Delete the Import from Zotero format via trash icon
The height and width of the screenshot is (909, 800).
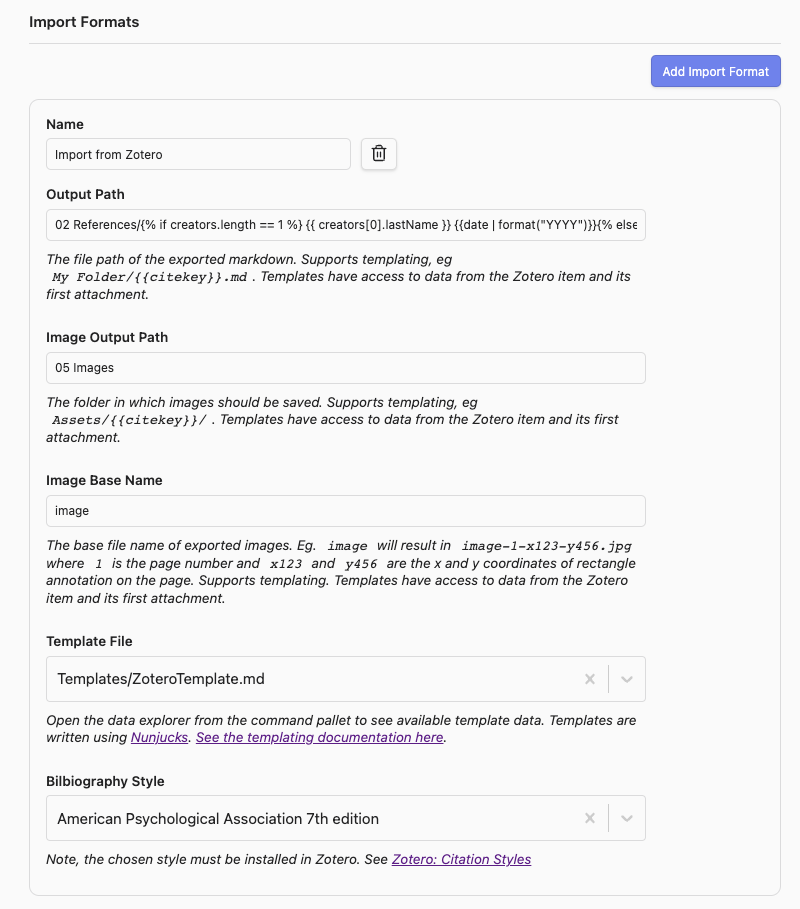379,154
